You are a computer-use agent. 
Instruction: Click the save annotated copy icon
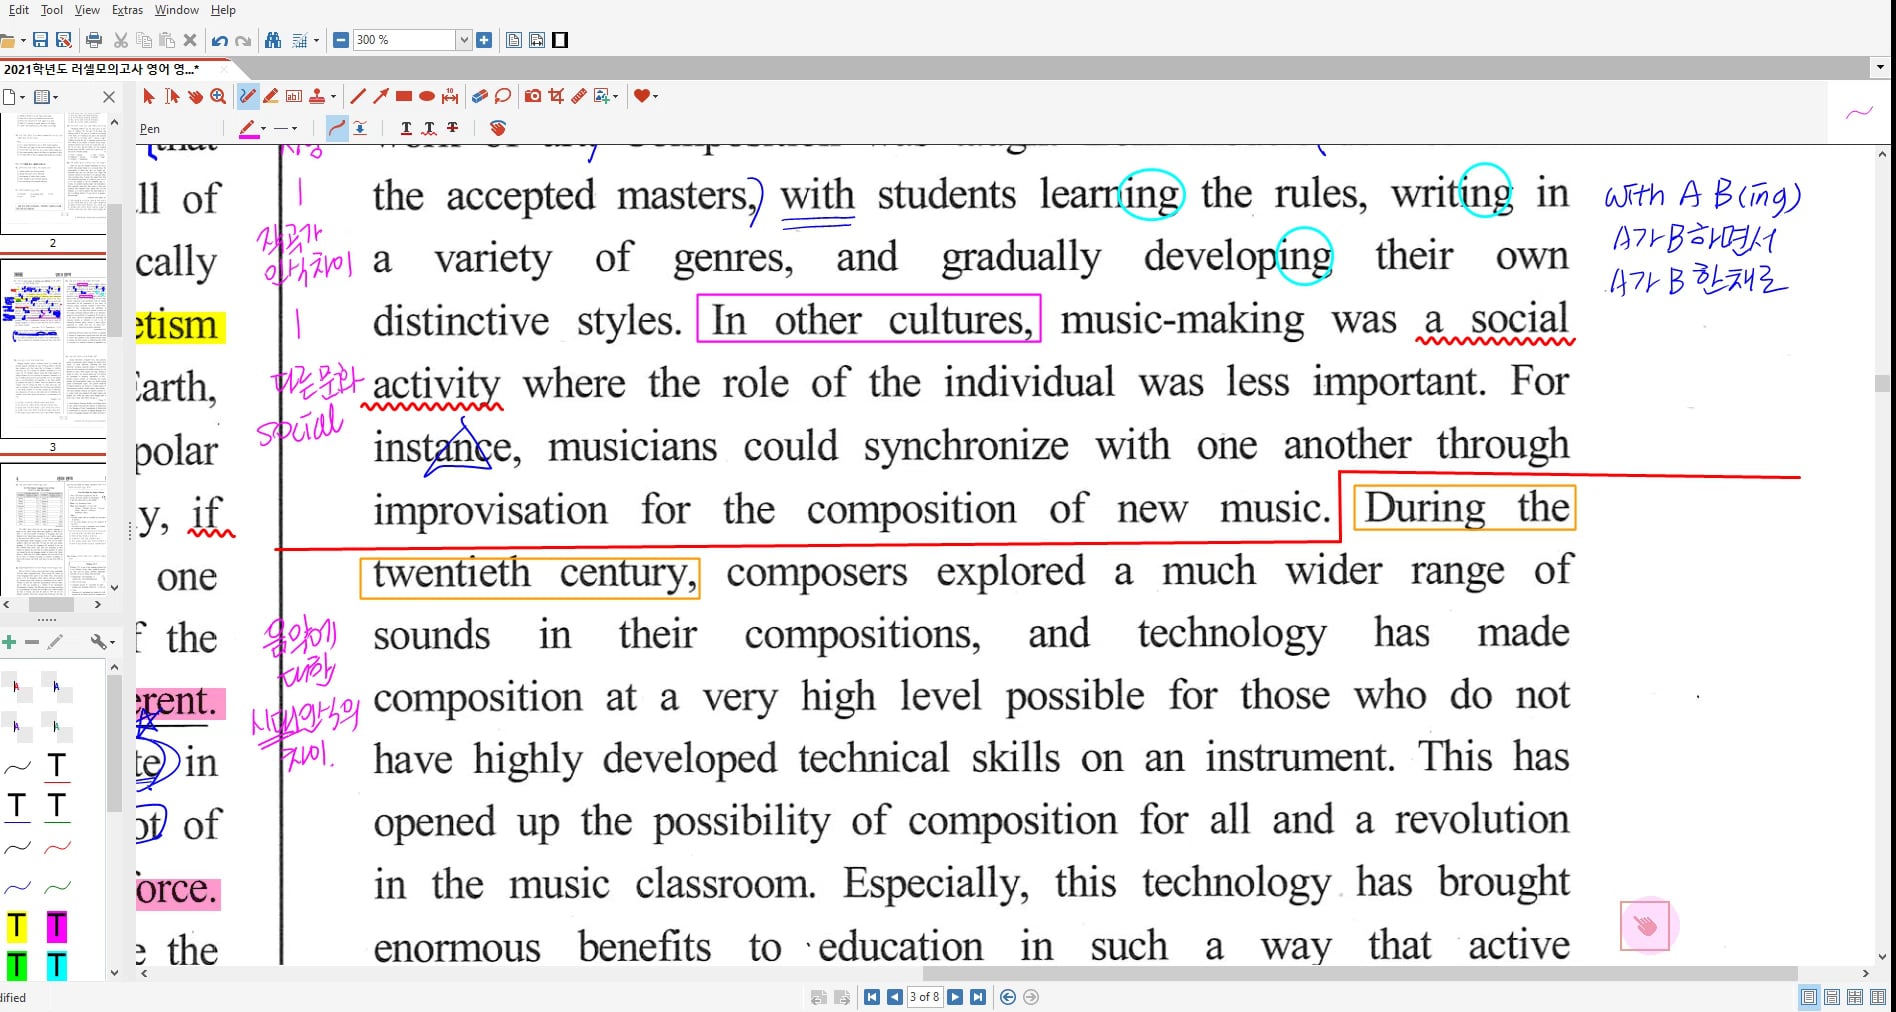click(63, 40)
